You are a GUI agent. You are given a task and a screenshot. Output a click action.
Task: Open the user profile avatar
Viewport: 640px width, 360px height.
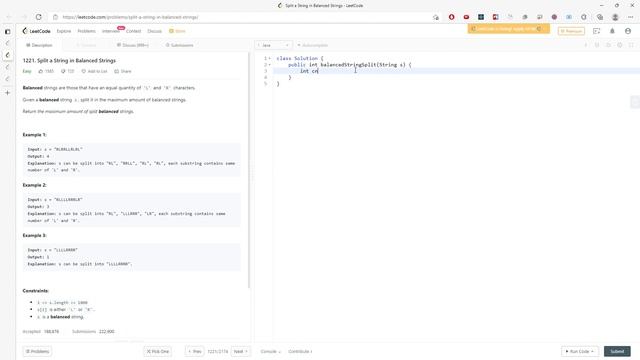click(628, 31)
